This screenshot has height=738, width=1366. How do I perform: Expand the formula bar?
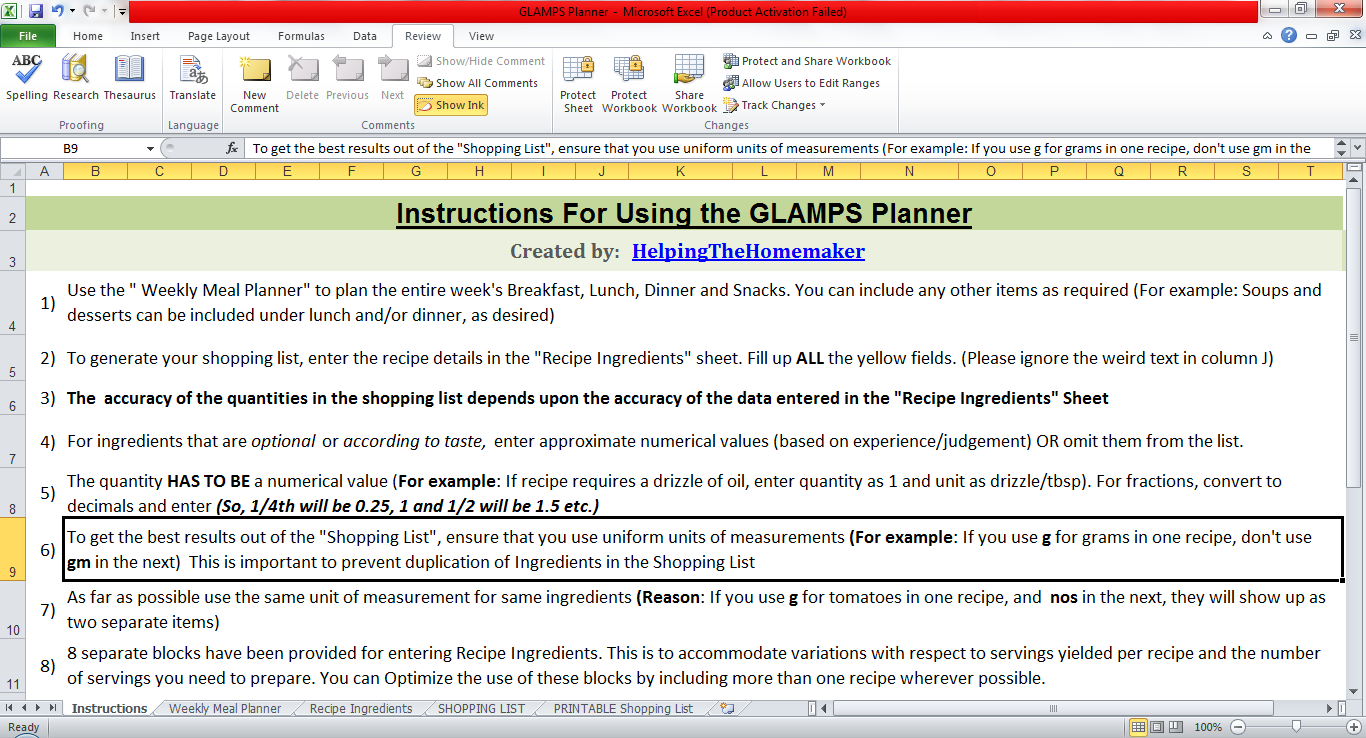1355,148
